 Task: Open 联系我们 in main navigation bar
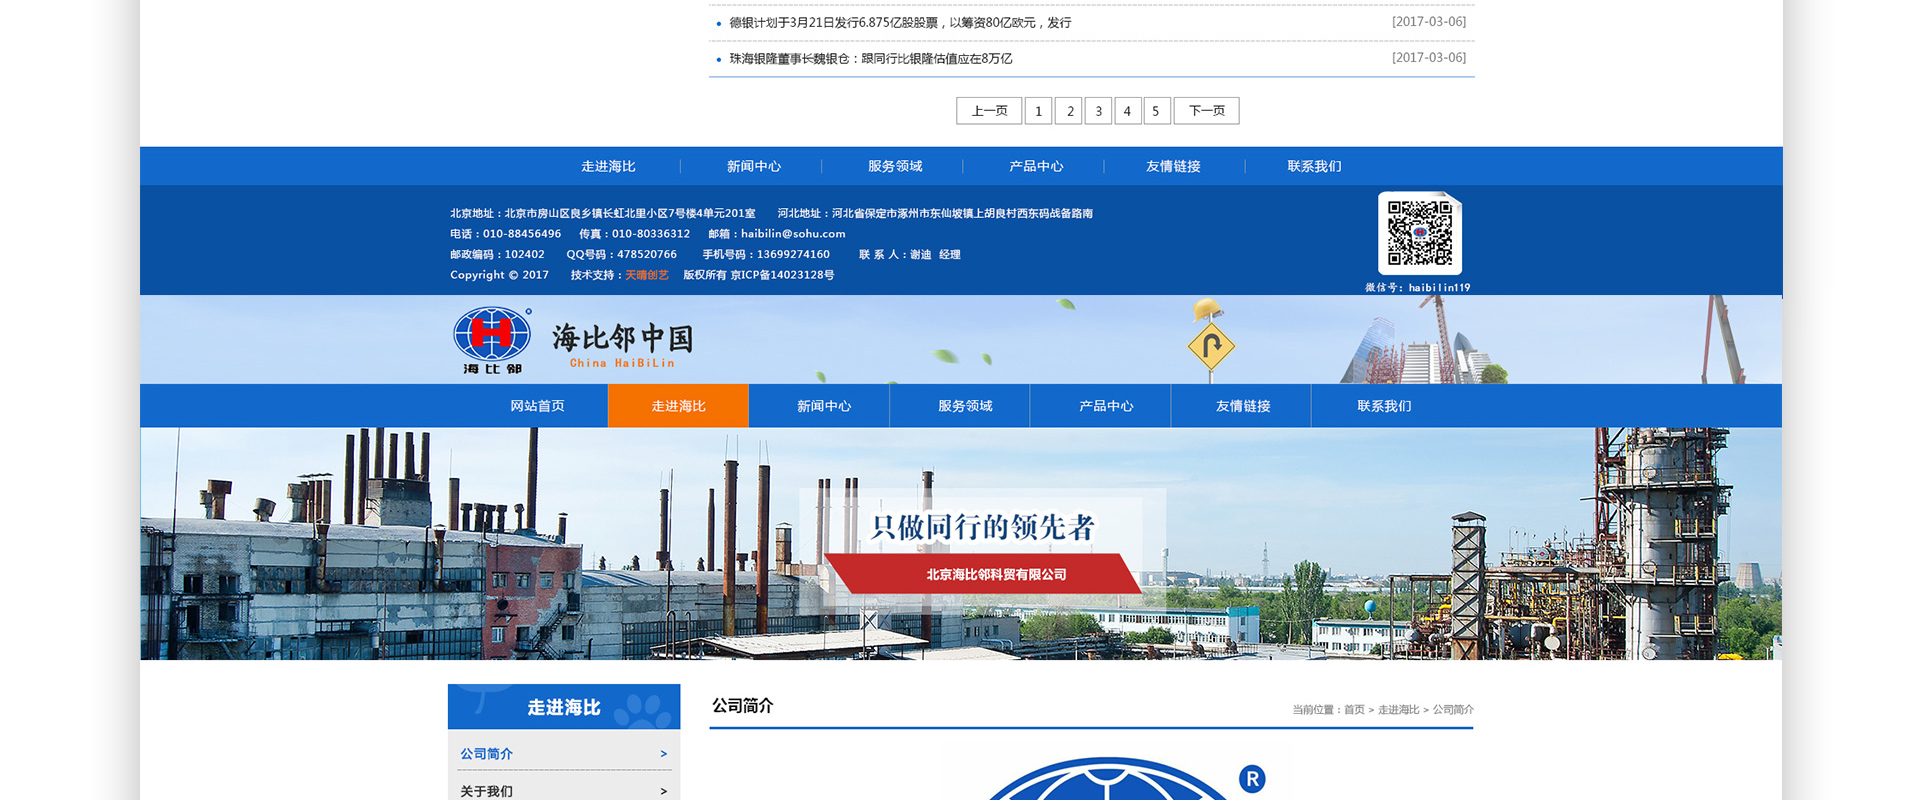point(1383,406)
